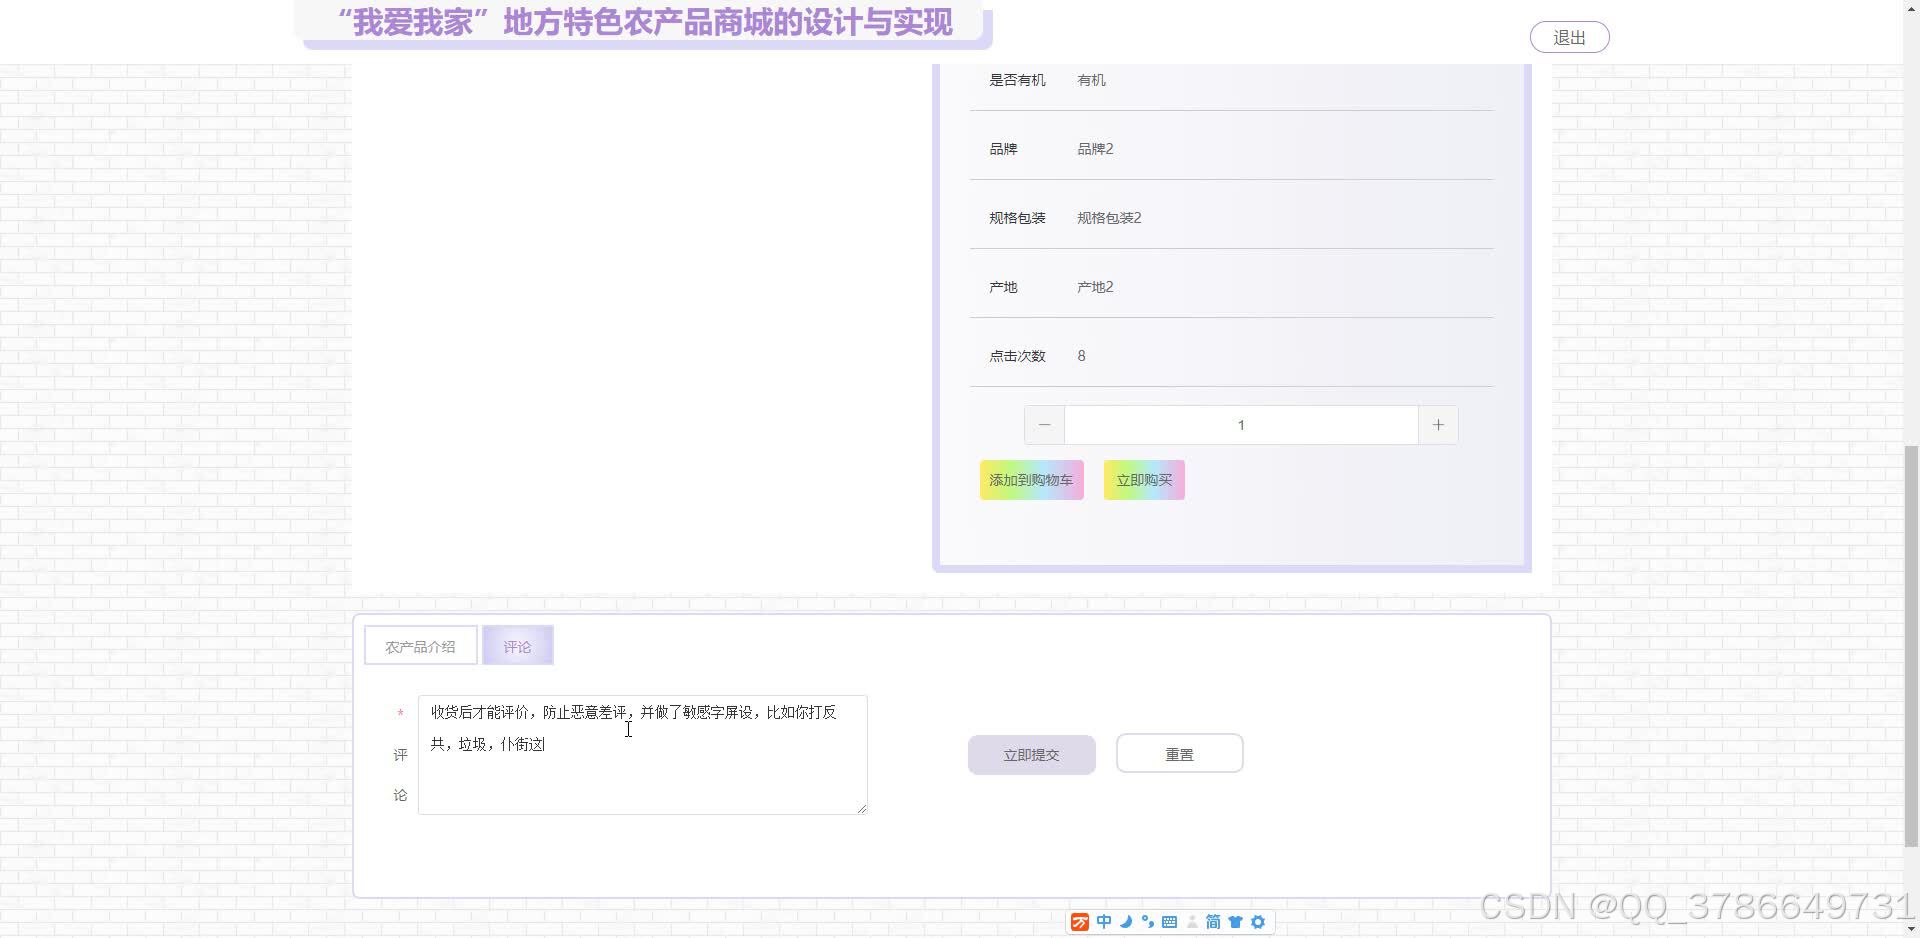1920x938 pixels.
Task: Toggle simplified/traditional with the 简 icon
Action: click(x=1213, y=922)
